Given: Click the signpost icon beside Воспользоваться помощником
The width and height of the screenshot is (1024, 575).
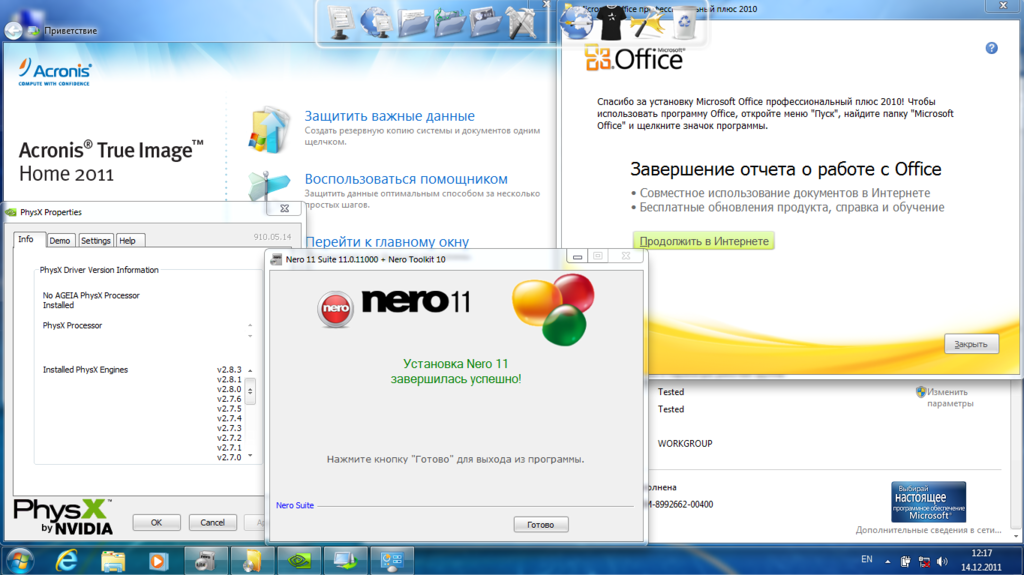Looking at the screenshot, I should coord(268,185).
